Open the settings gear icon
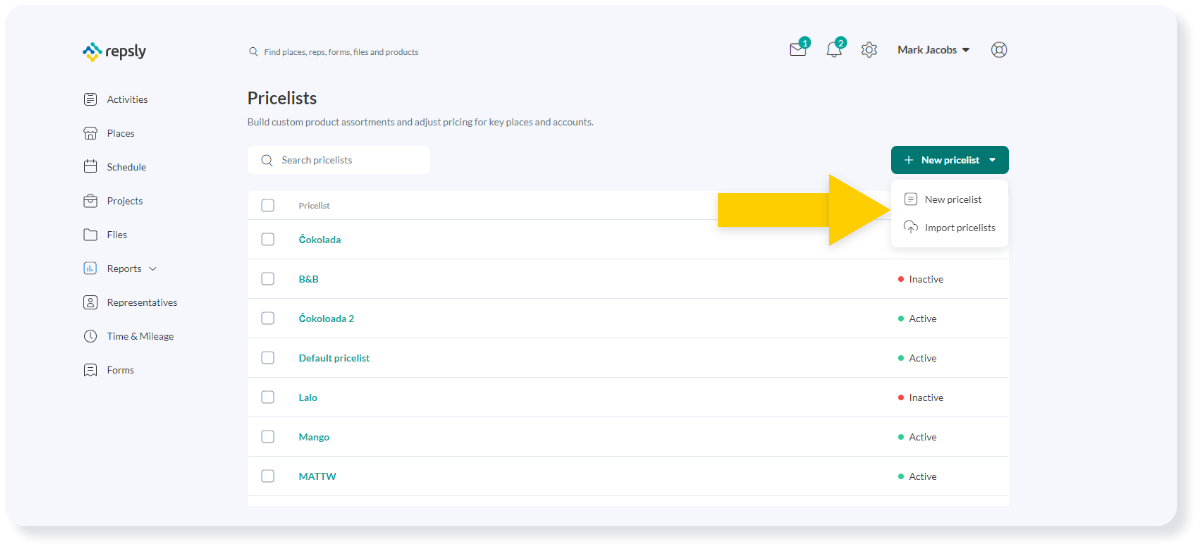Image resolution: width=1202 pixels, height=551 pixels. pyautogui.click(x=869, y=50)
